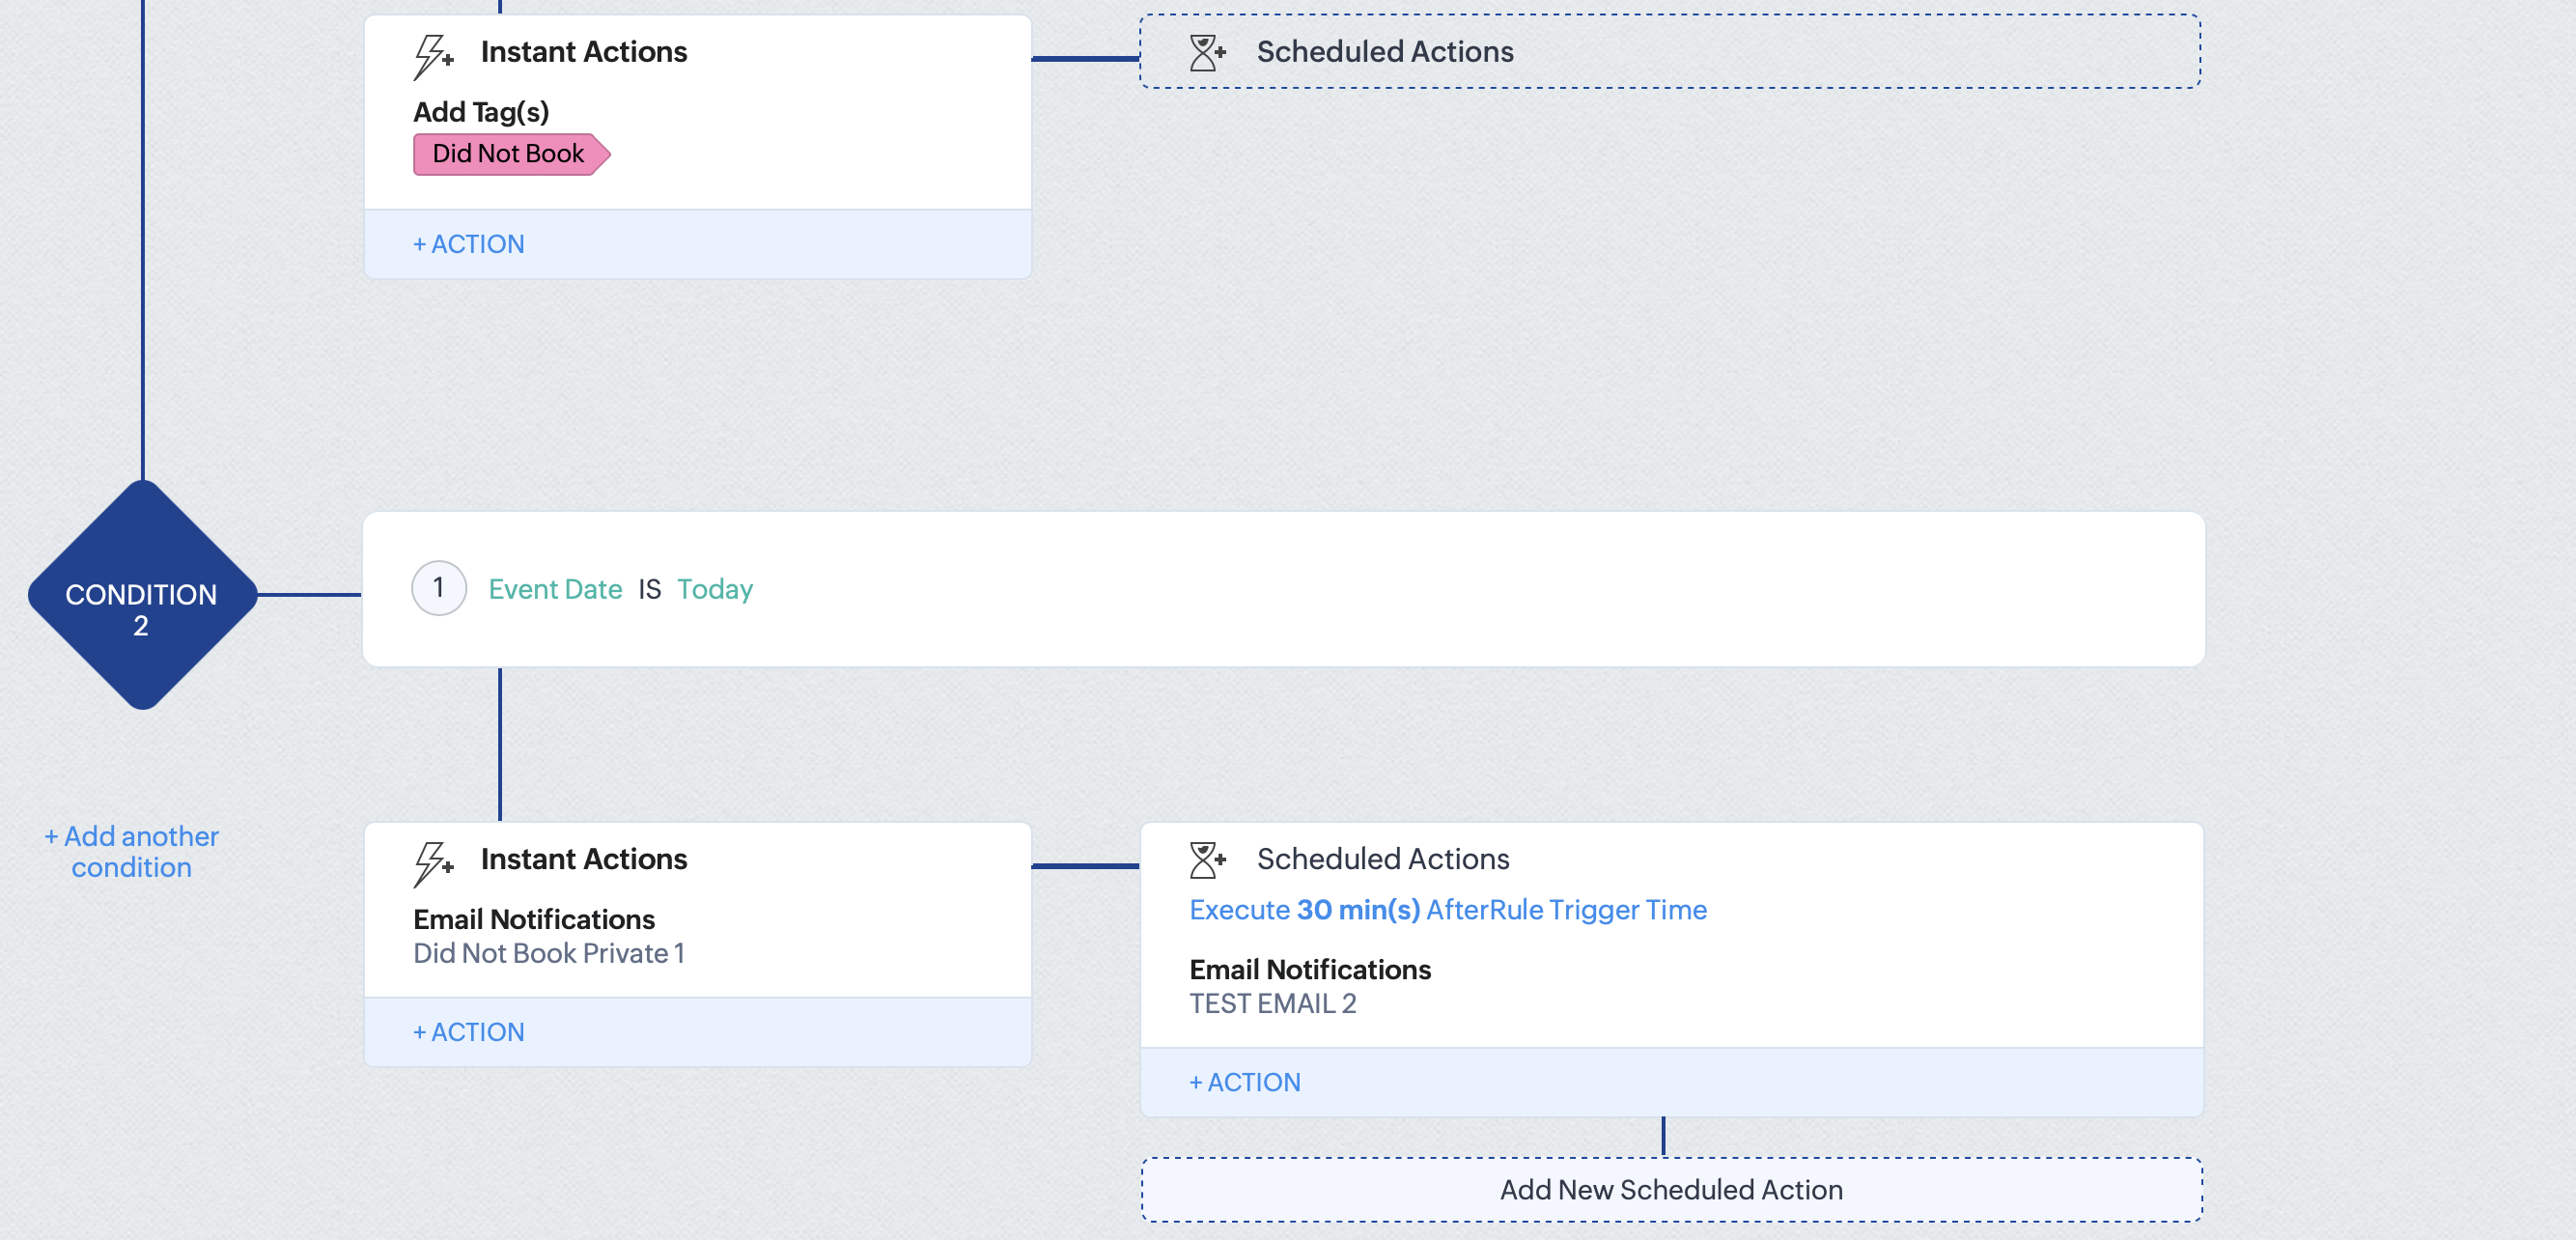Open the TEST EMAIL 2 notification
The image size is (2576, 1240).
[x=1272, y=1003]
